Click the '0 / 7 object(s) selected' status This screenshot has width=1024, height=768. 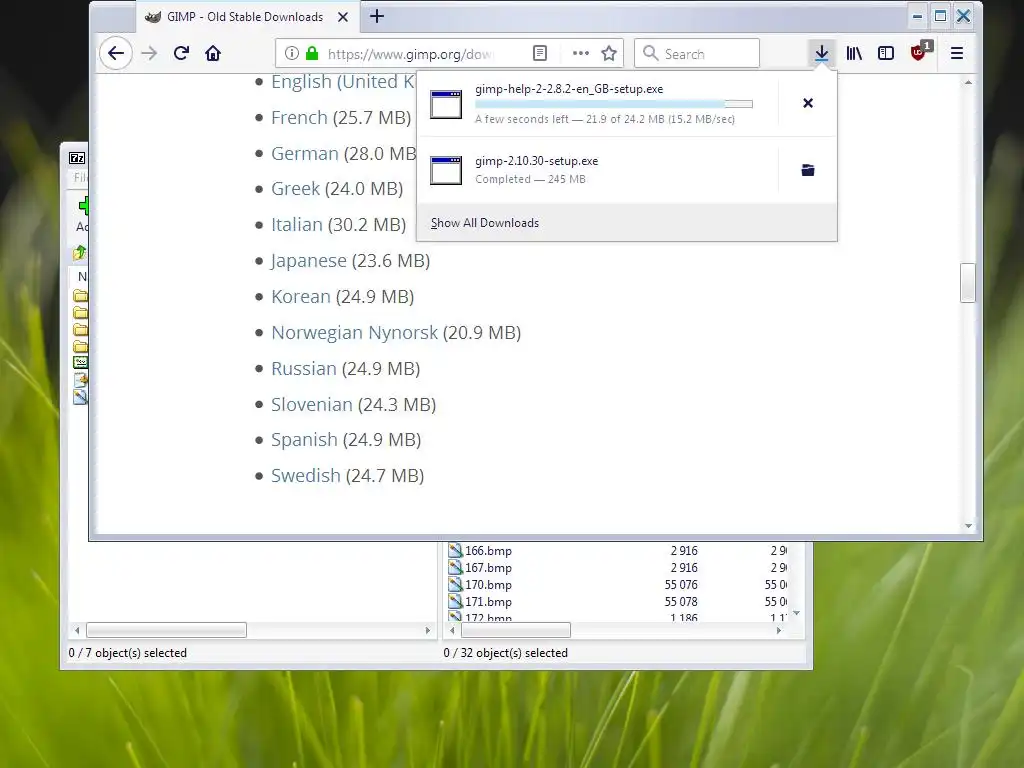pos(127,653)
